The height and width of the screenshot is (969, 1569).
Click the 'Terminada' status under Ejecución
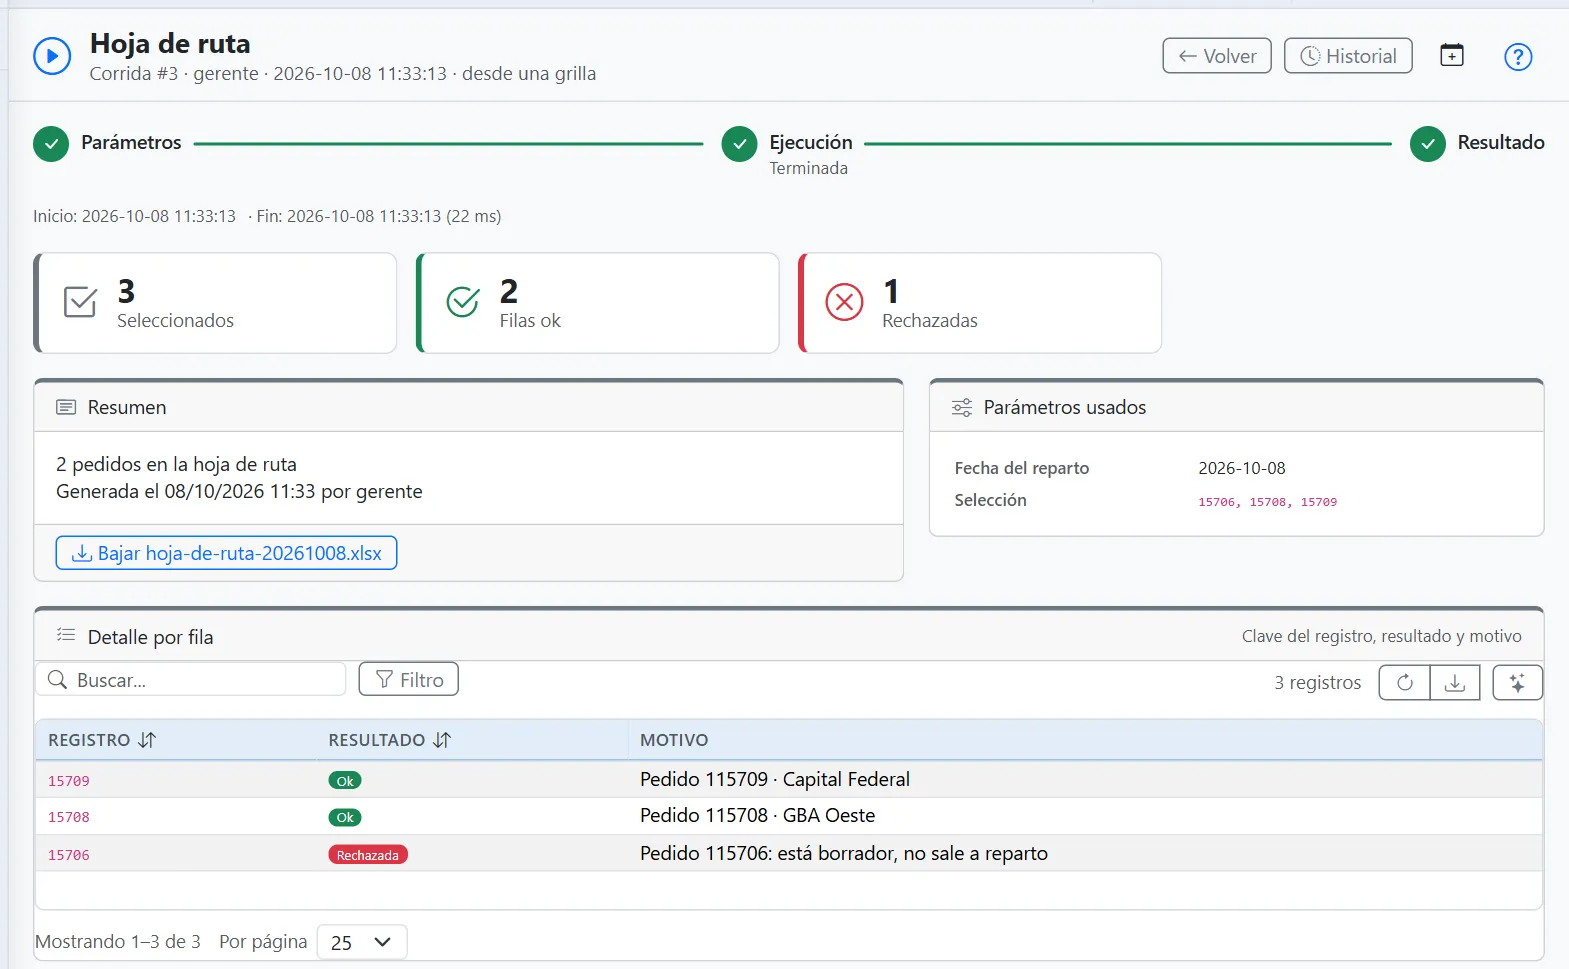pyautogui.click(x=808, y=168)
